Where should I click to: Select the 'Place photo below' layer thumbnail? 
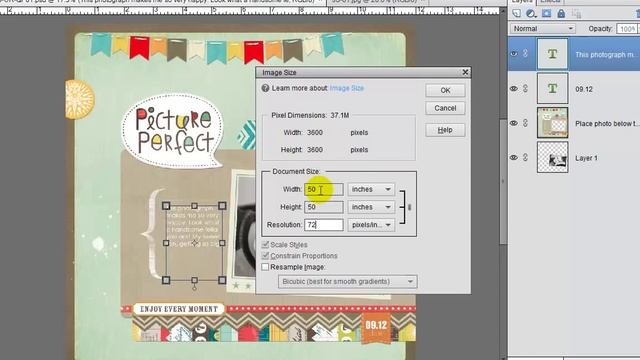(552, 123)
